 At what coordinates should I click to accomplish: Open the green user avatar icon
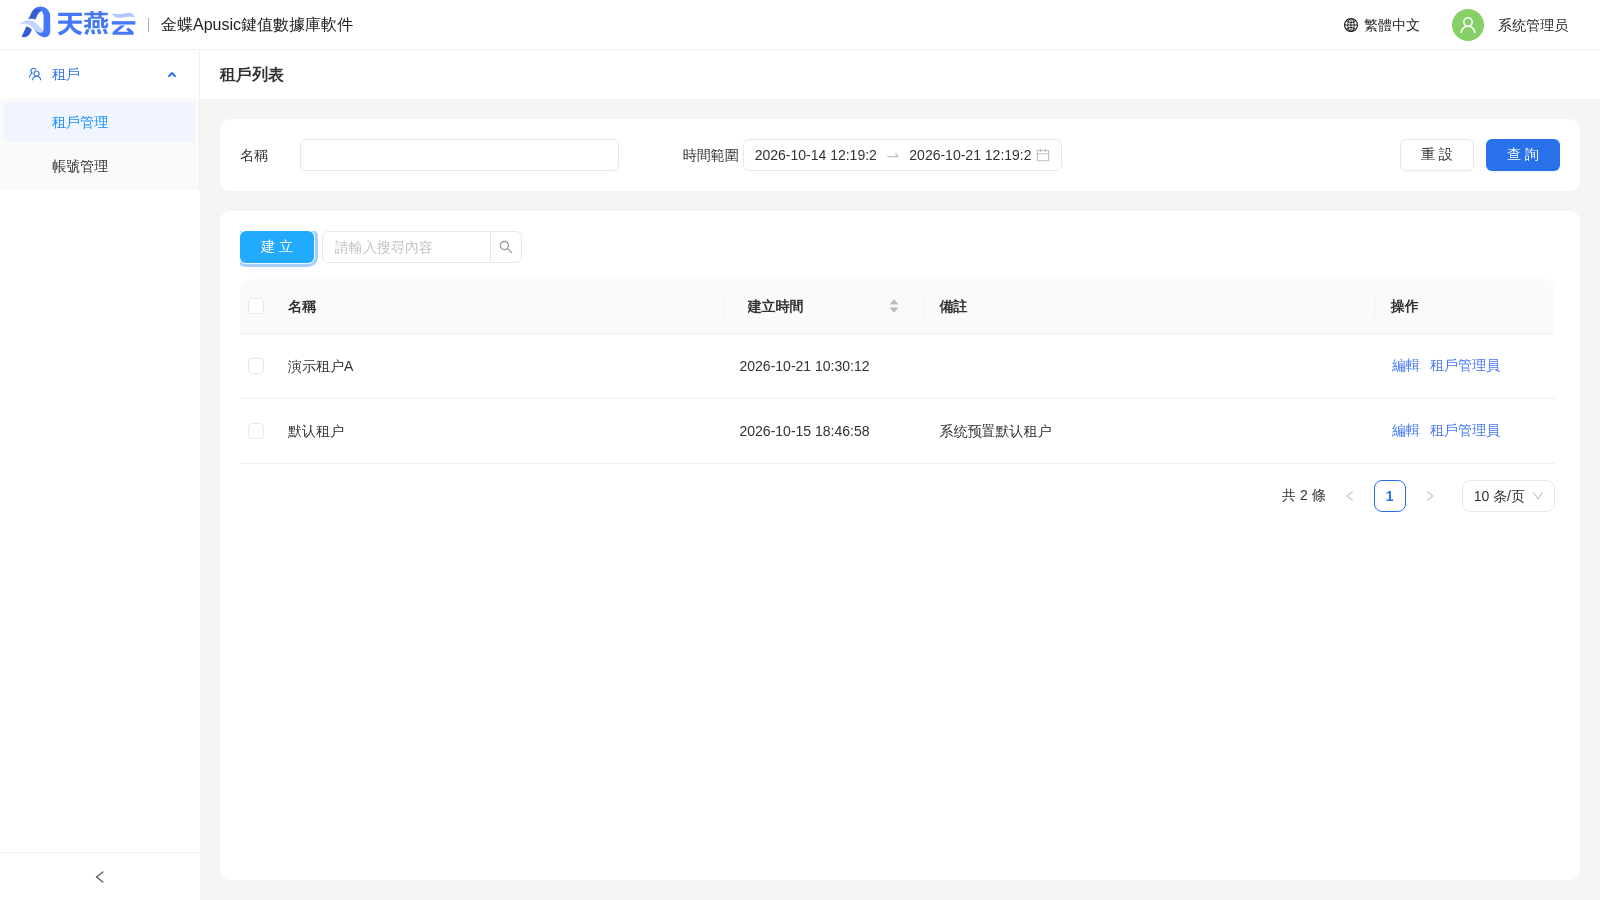point(1468,25)
